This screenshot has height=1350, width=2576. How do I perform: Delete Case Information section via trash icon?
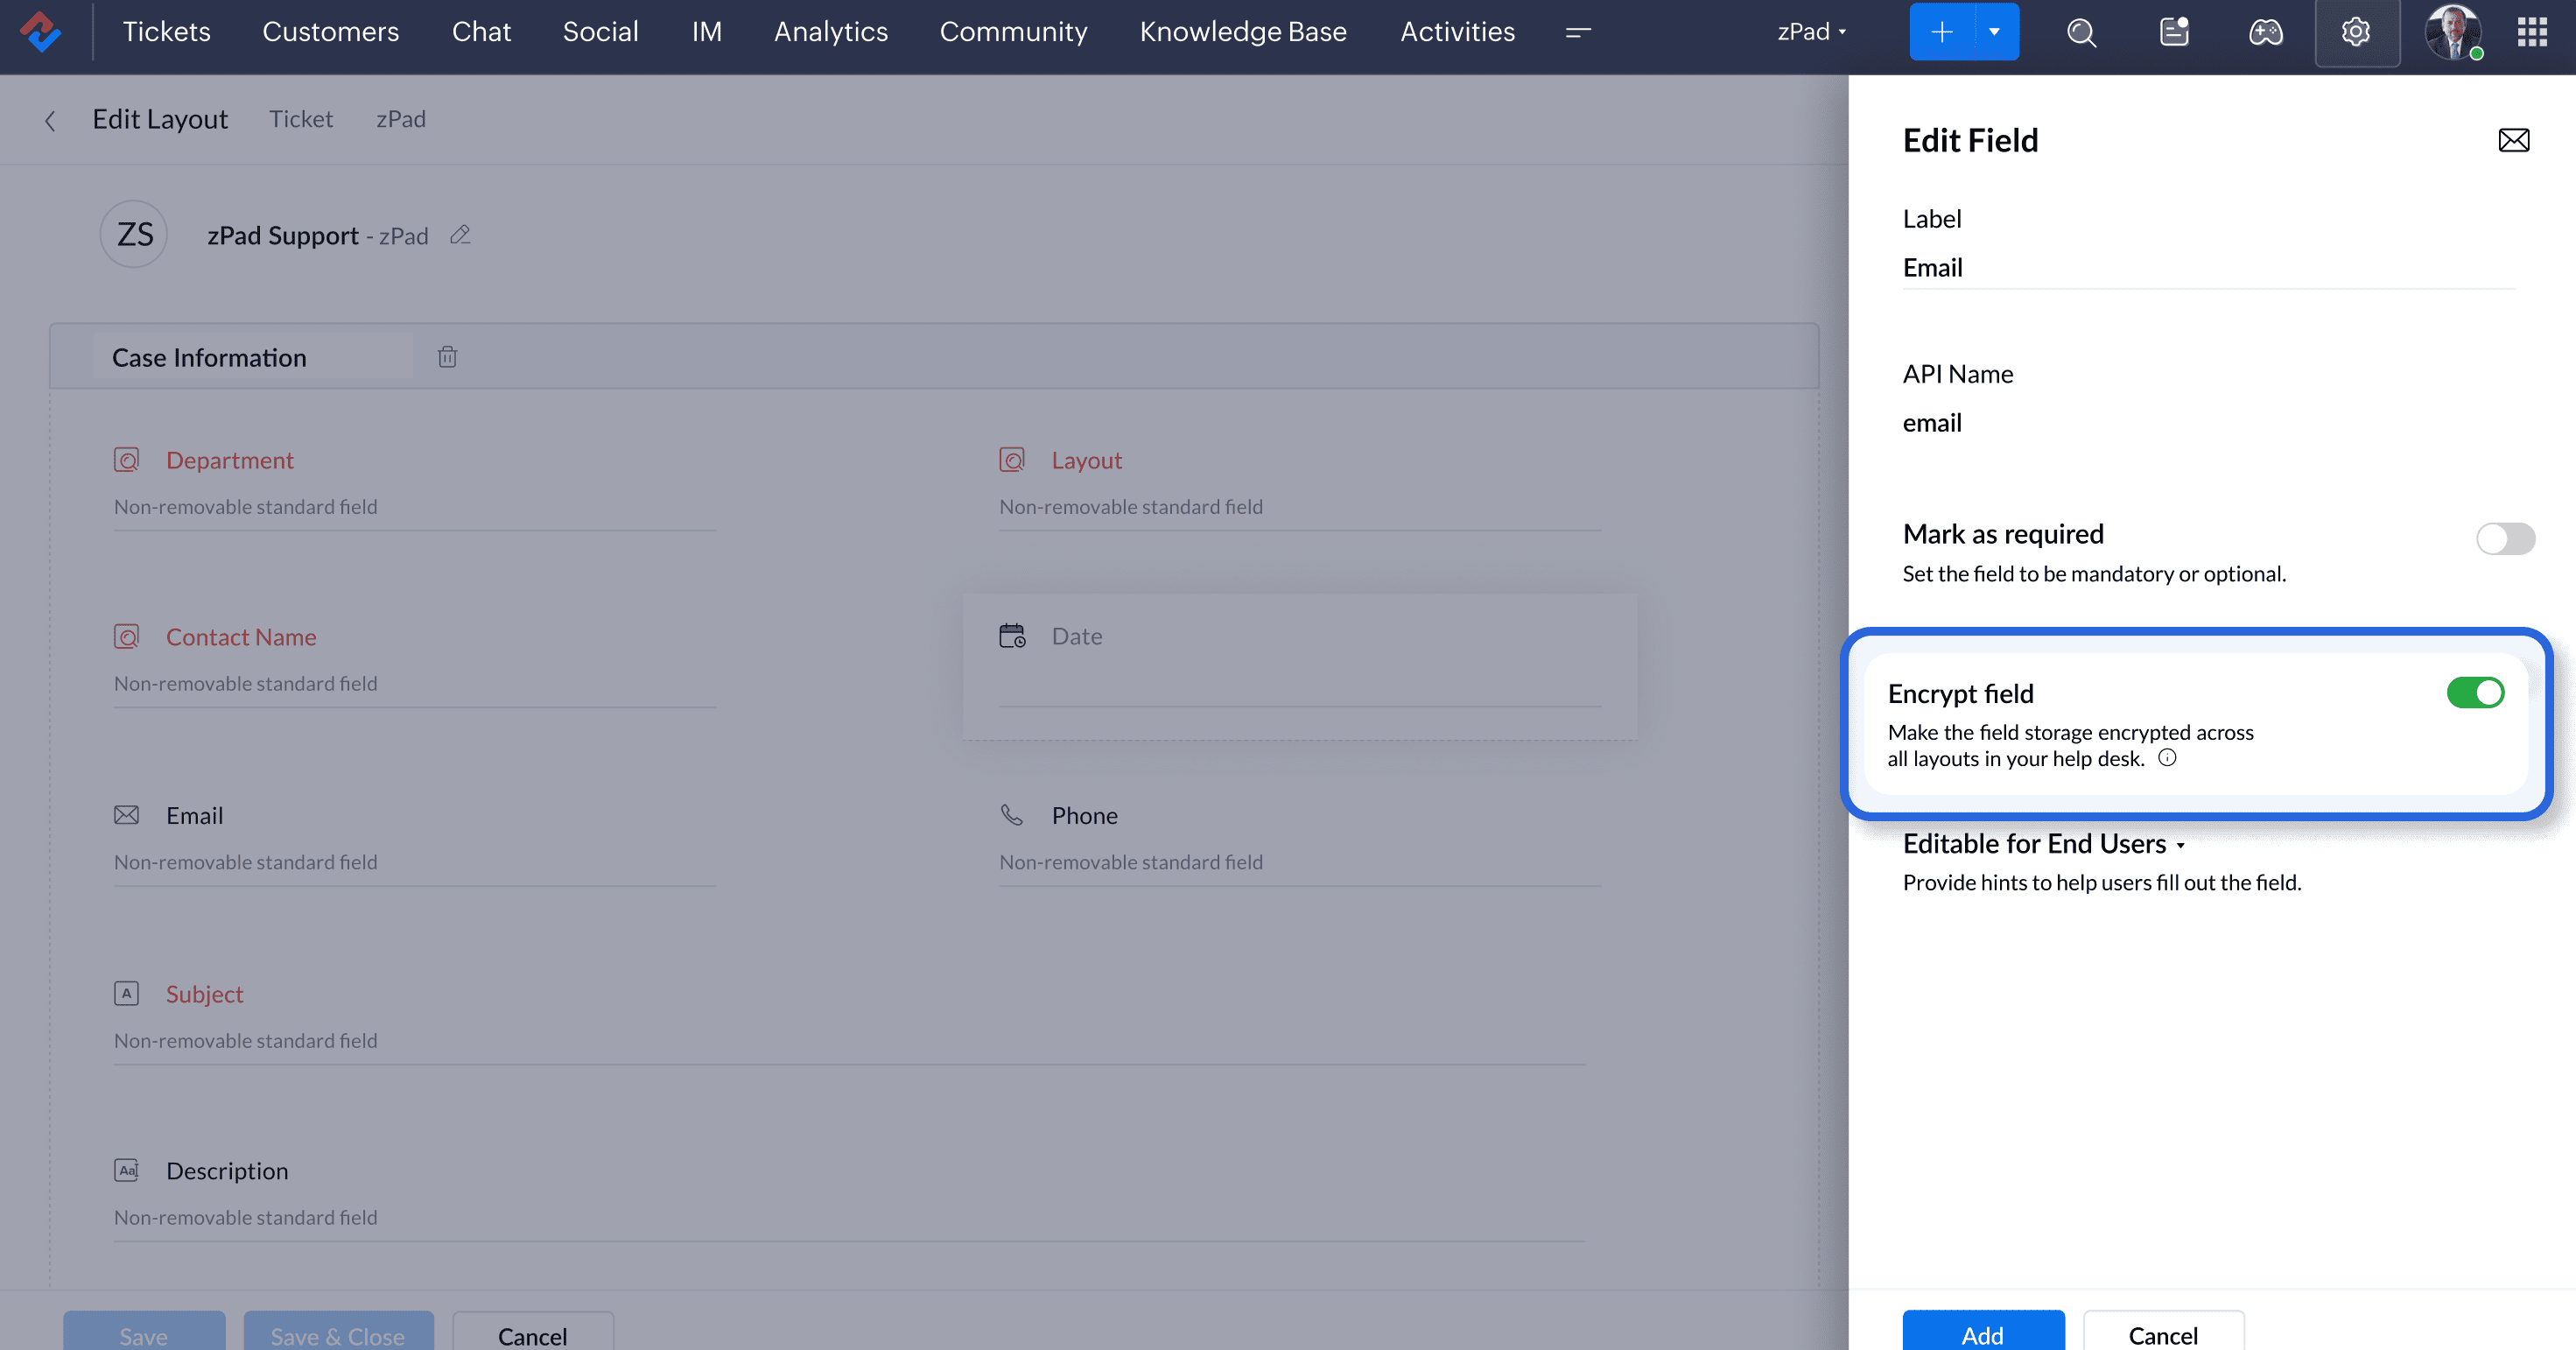coord(447,357)
